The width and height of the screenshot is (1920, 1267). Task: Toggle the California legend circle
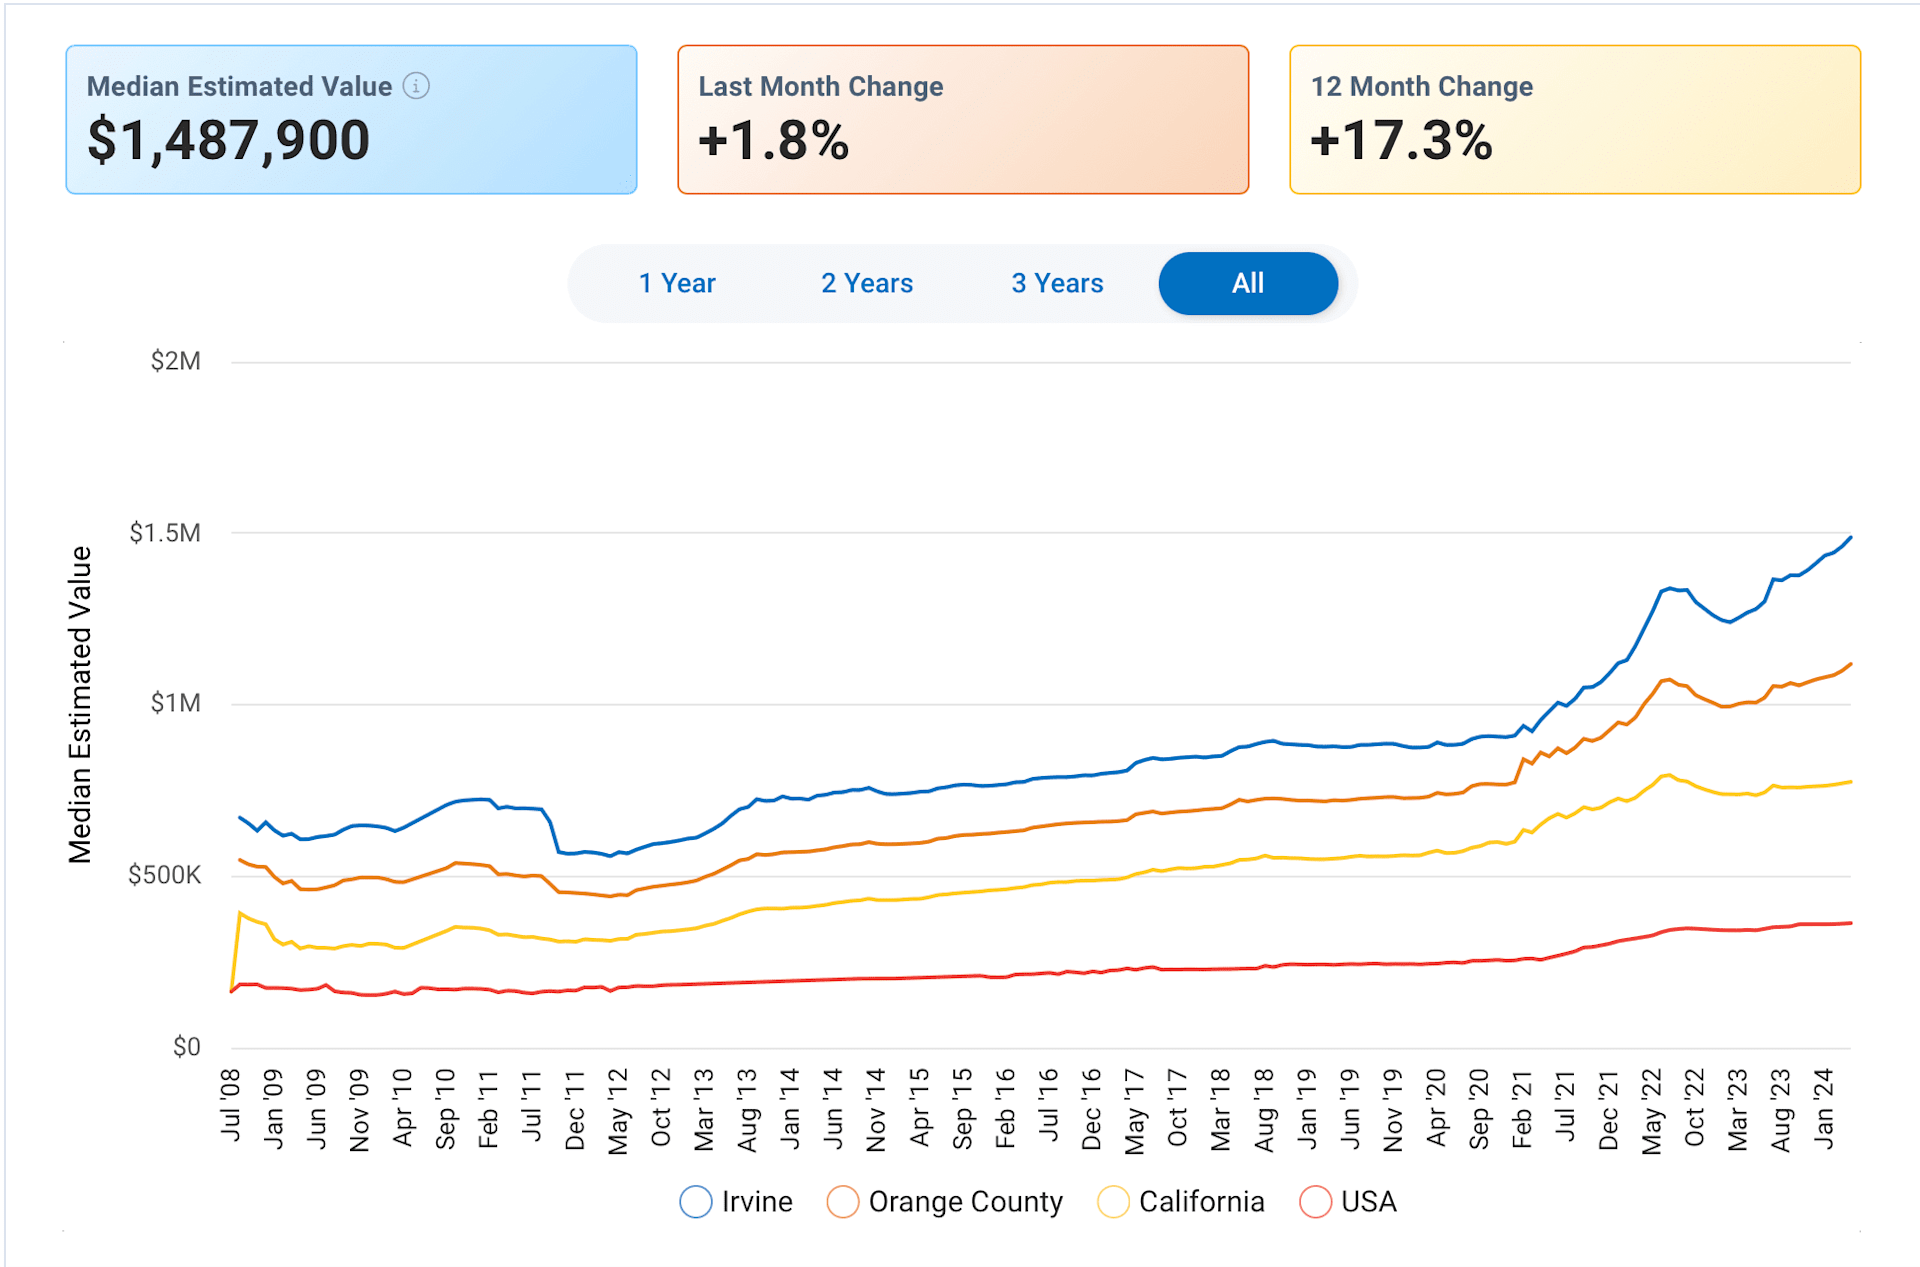coord(1113,1202)
